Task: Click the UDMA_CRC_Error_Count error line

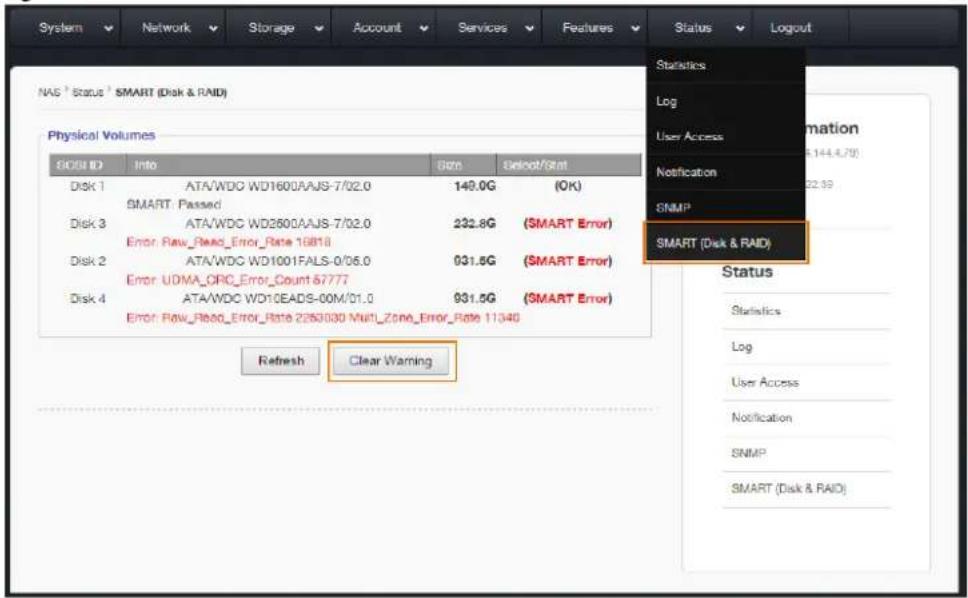Action: pos(238,280)
